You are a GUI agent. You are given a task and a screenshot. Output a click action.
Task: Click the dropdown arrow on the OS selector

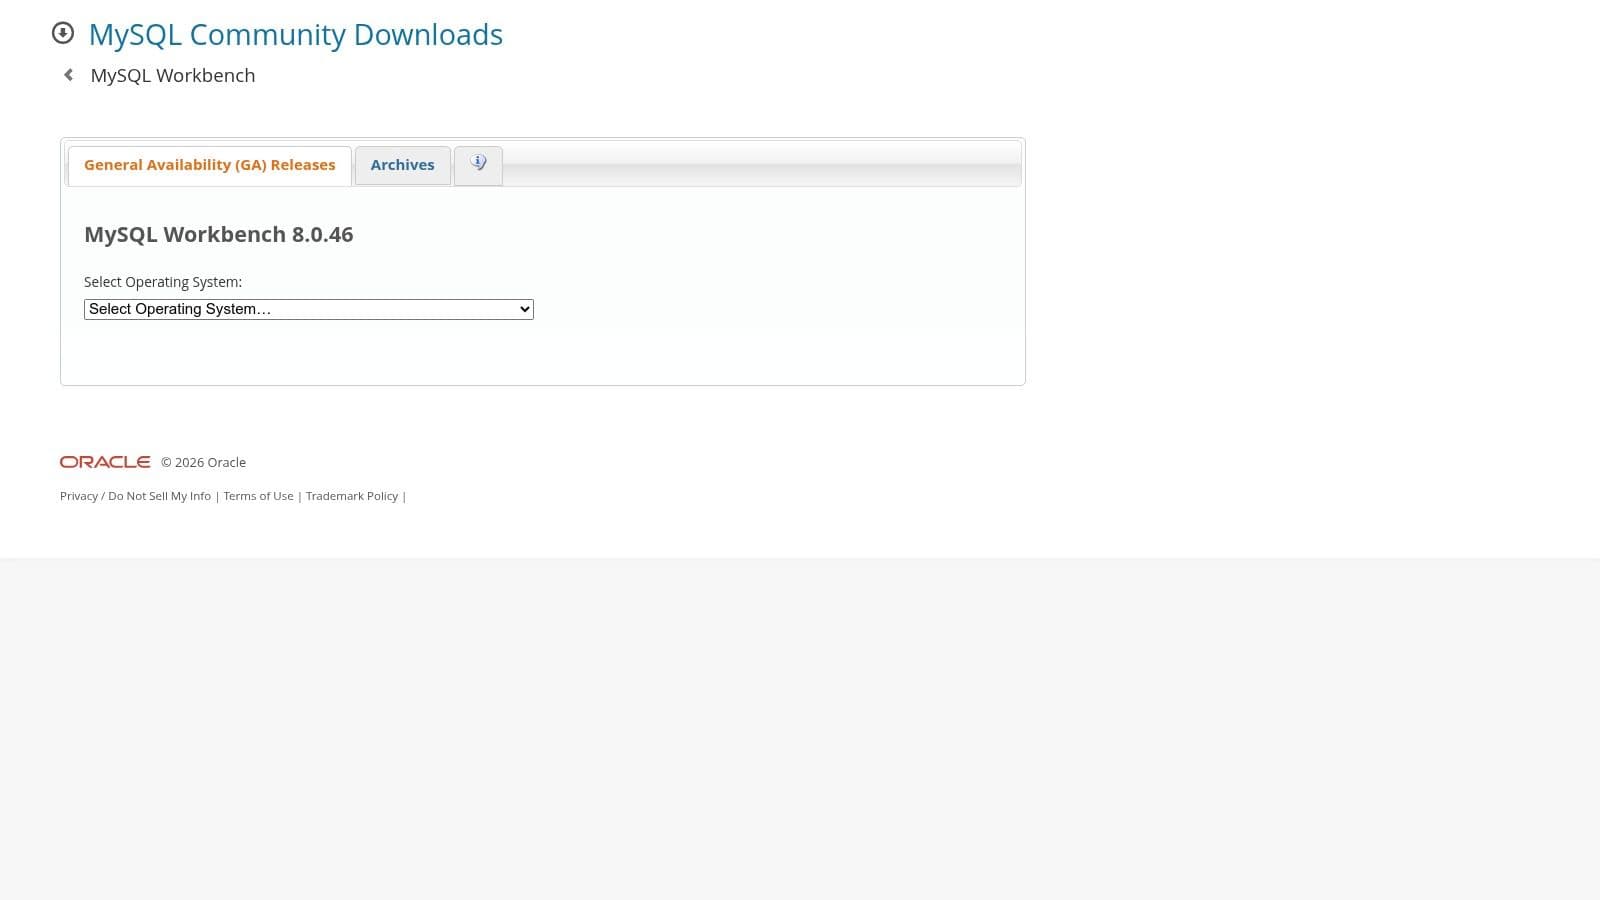(523, 309)
